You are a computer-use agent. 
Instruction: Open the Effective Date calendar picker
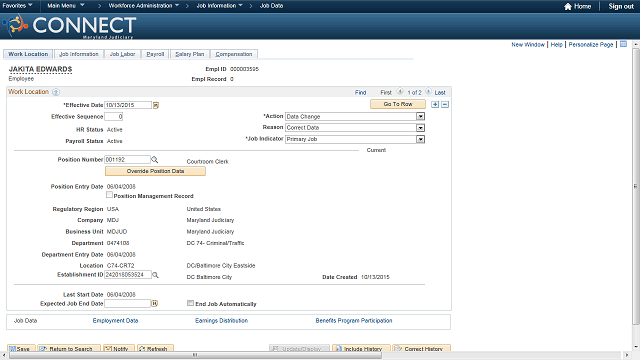[156, 105]
